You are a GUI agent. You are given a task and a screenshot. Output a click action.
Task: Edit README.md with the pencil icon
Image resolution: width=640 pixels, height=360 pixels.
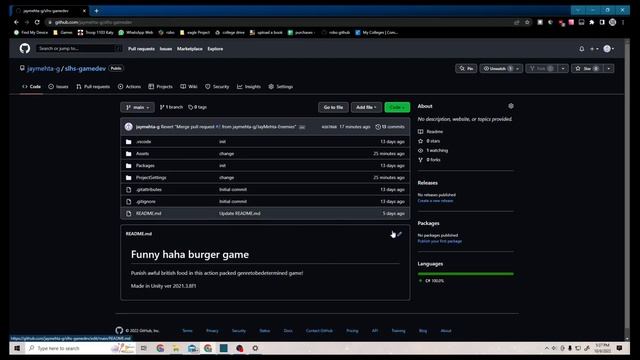pos(400,234)
